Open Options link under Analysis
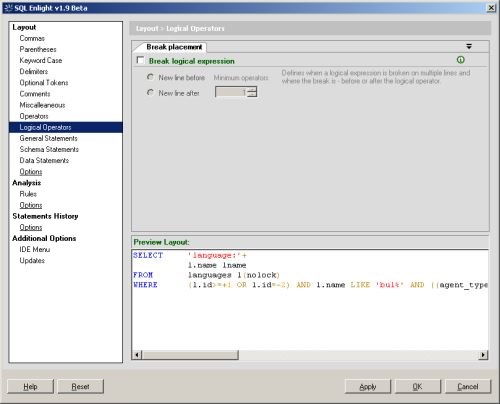Screen dimensions: 500x404 coord(31,205)
